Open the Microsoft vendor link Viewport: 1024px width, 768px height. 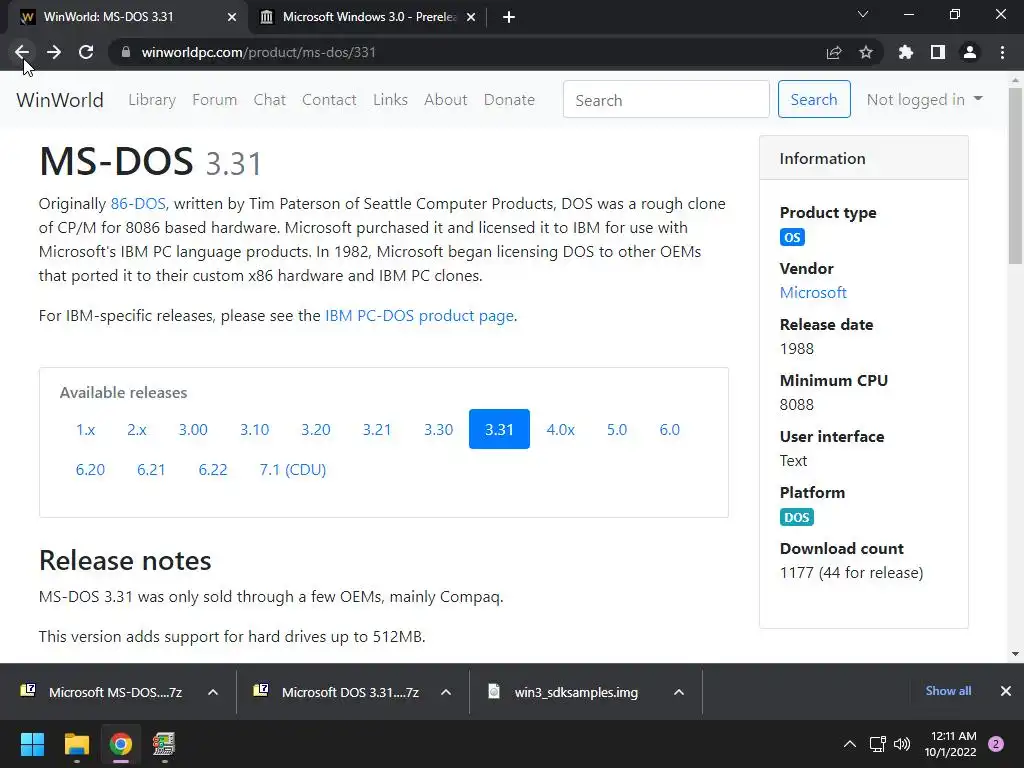pos(813,293)
